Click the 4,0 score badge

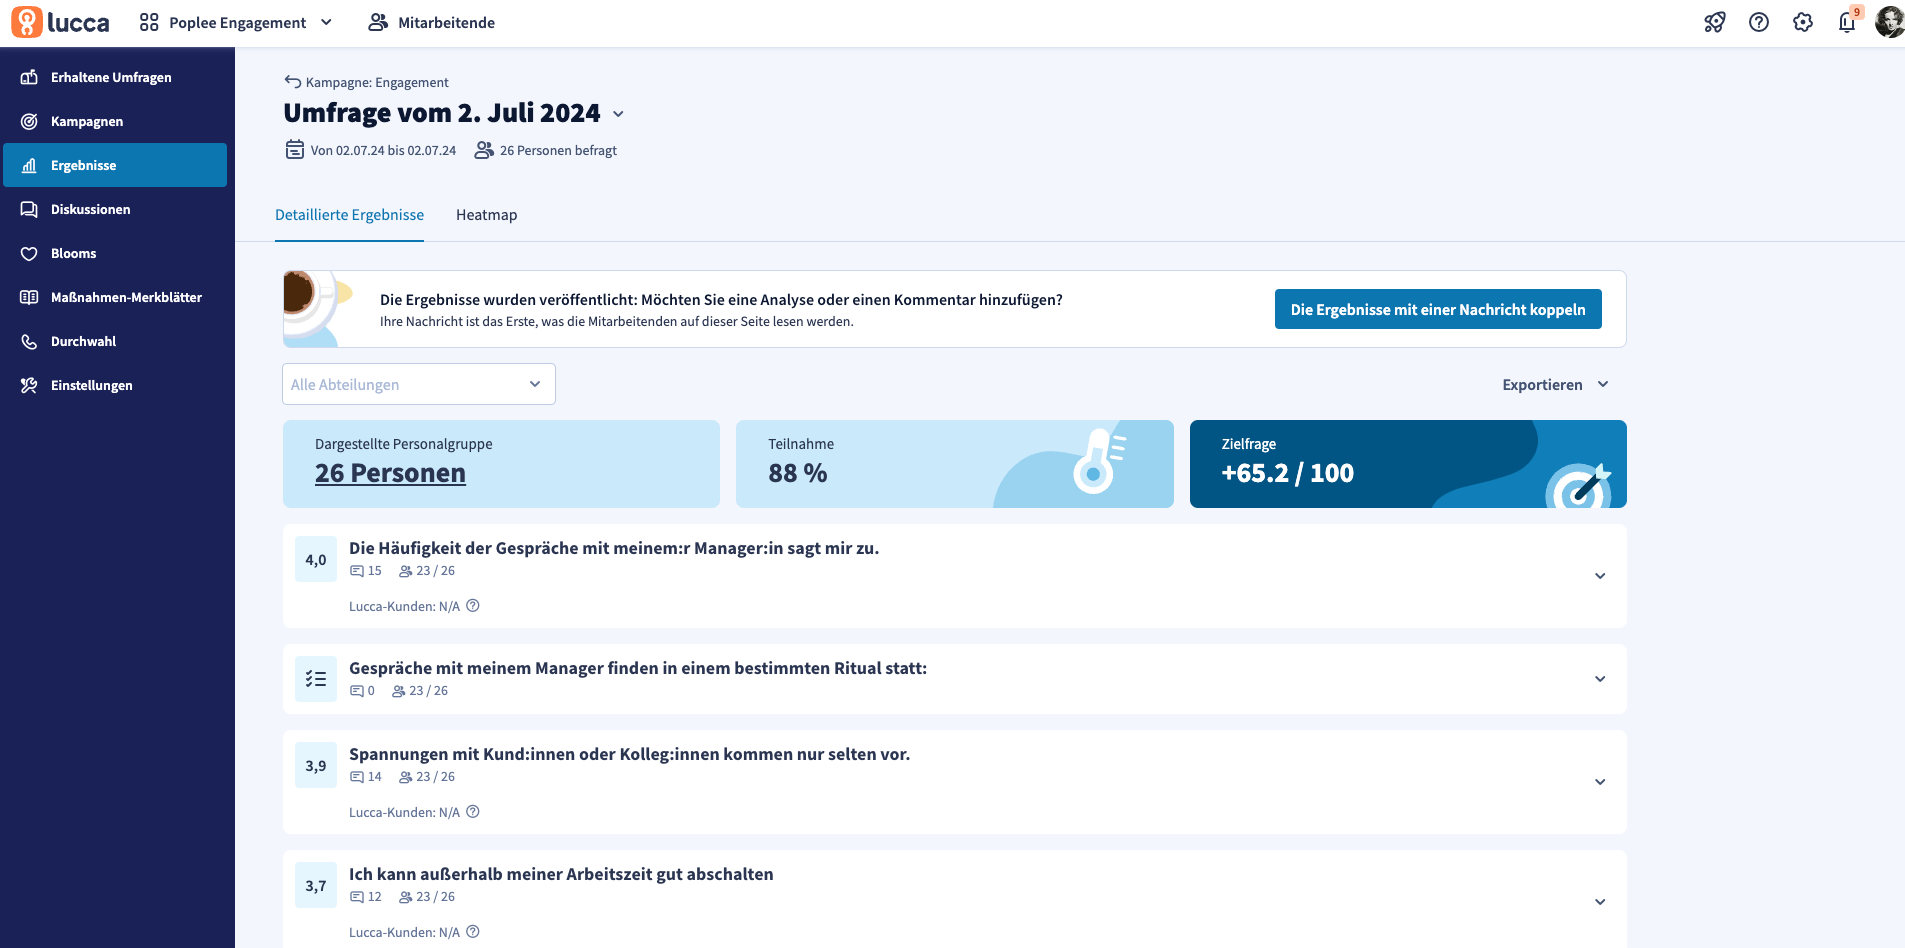pyautogui.click(x=316, y=560)
